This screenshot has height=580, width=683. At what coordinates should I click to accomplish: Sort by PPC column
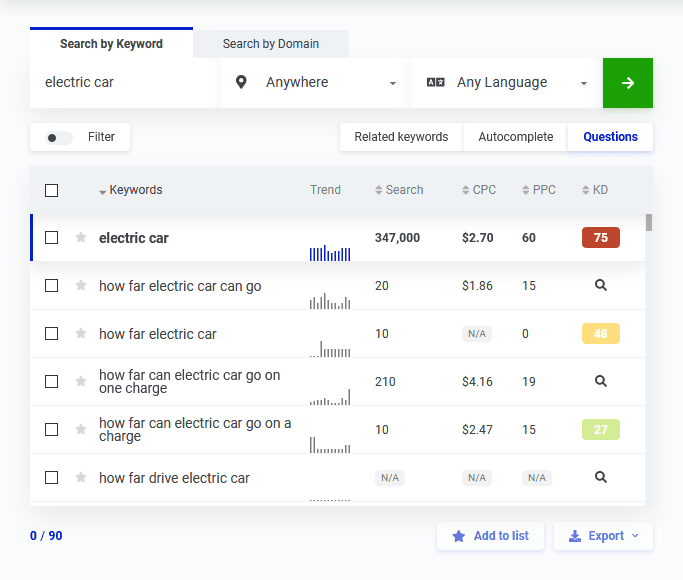[539, 190]
